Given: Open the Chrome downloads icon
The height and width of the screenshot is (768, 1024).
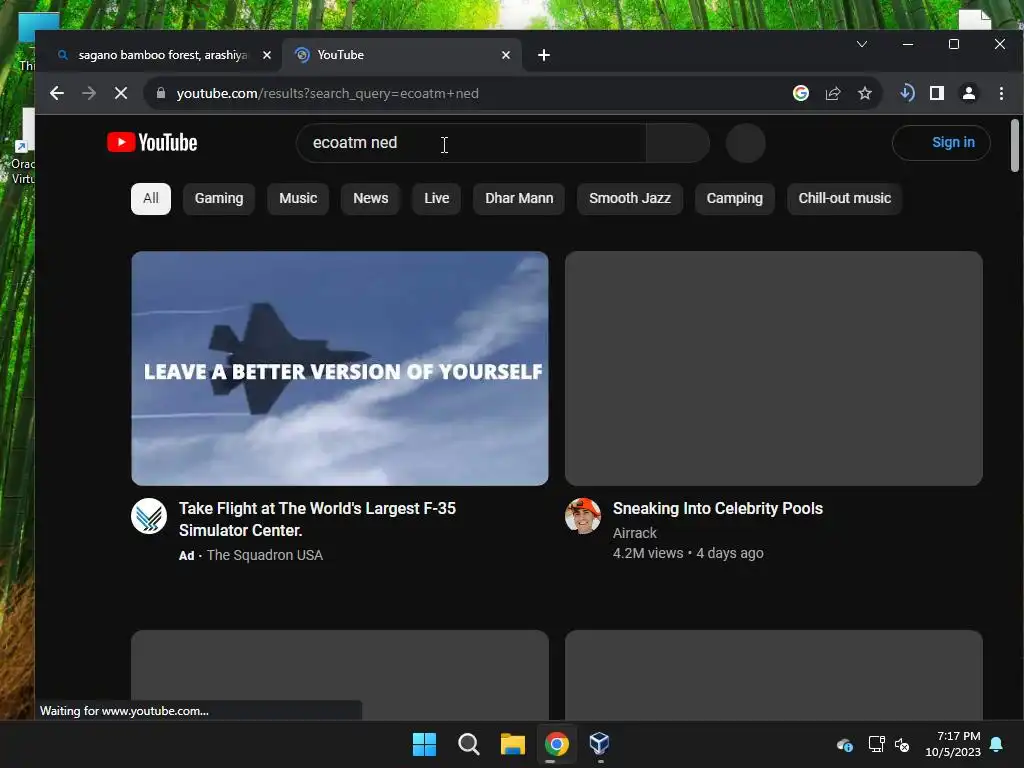Looking at the screenshot, I should [x=906, y=93].
